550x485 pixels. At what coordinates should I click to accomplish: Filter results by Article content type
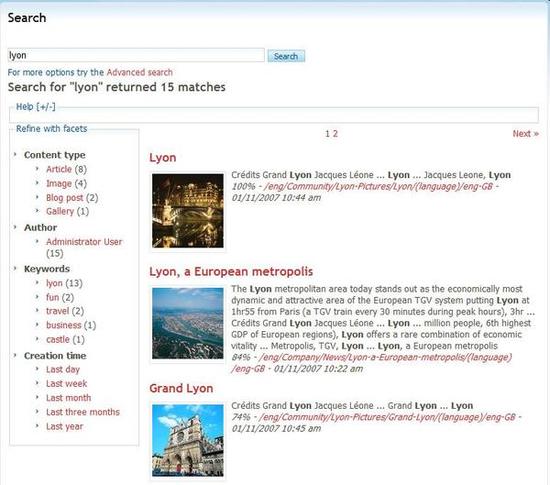point(59,169)
